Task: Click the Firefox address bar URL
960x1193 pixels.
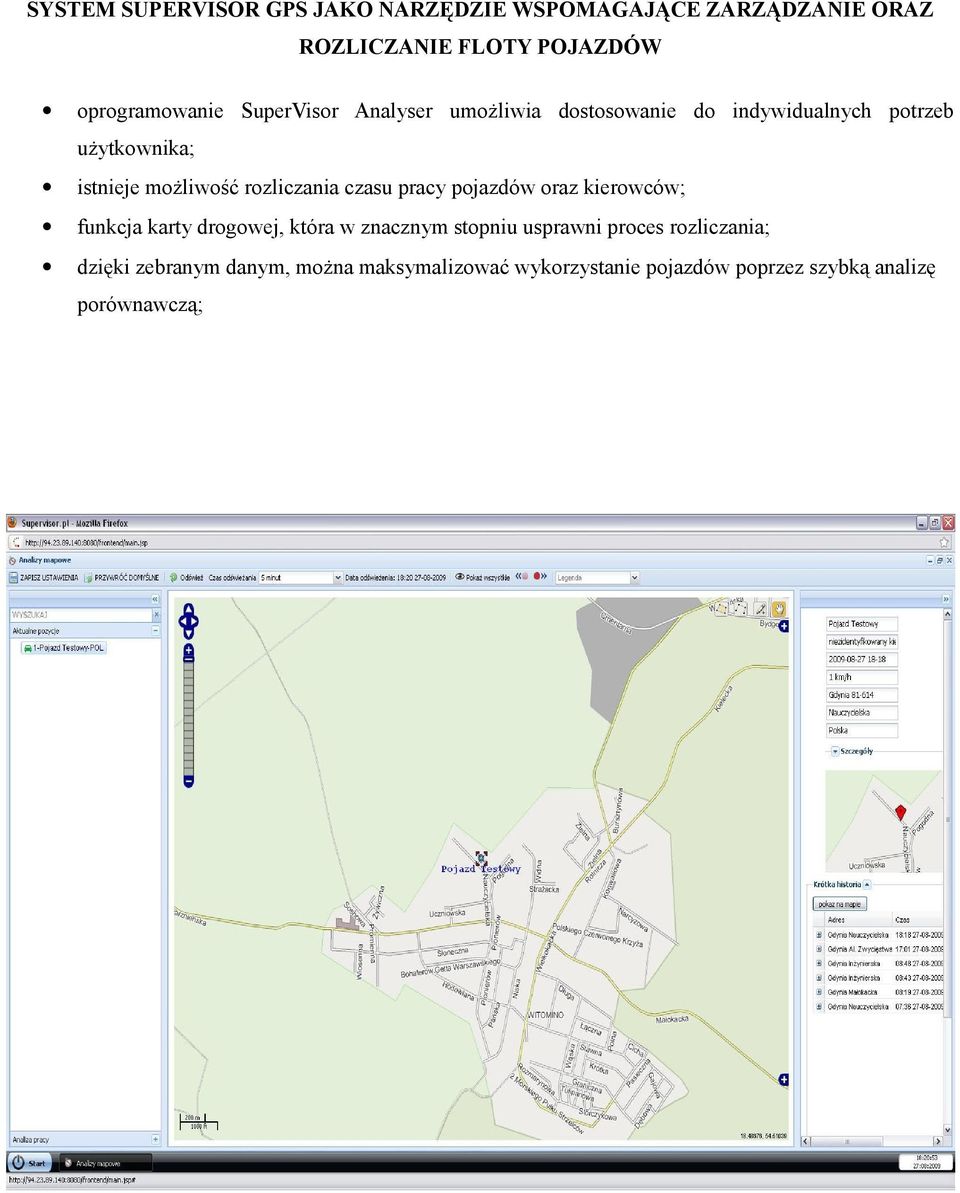Action: click(87, 542)
